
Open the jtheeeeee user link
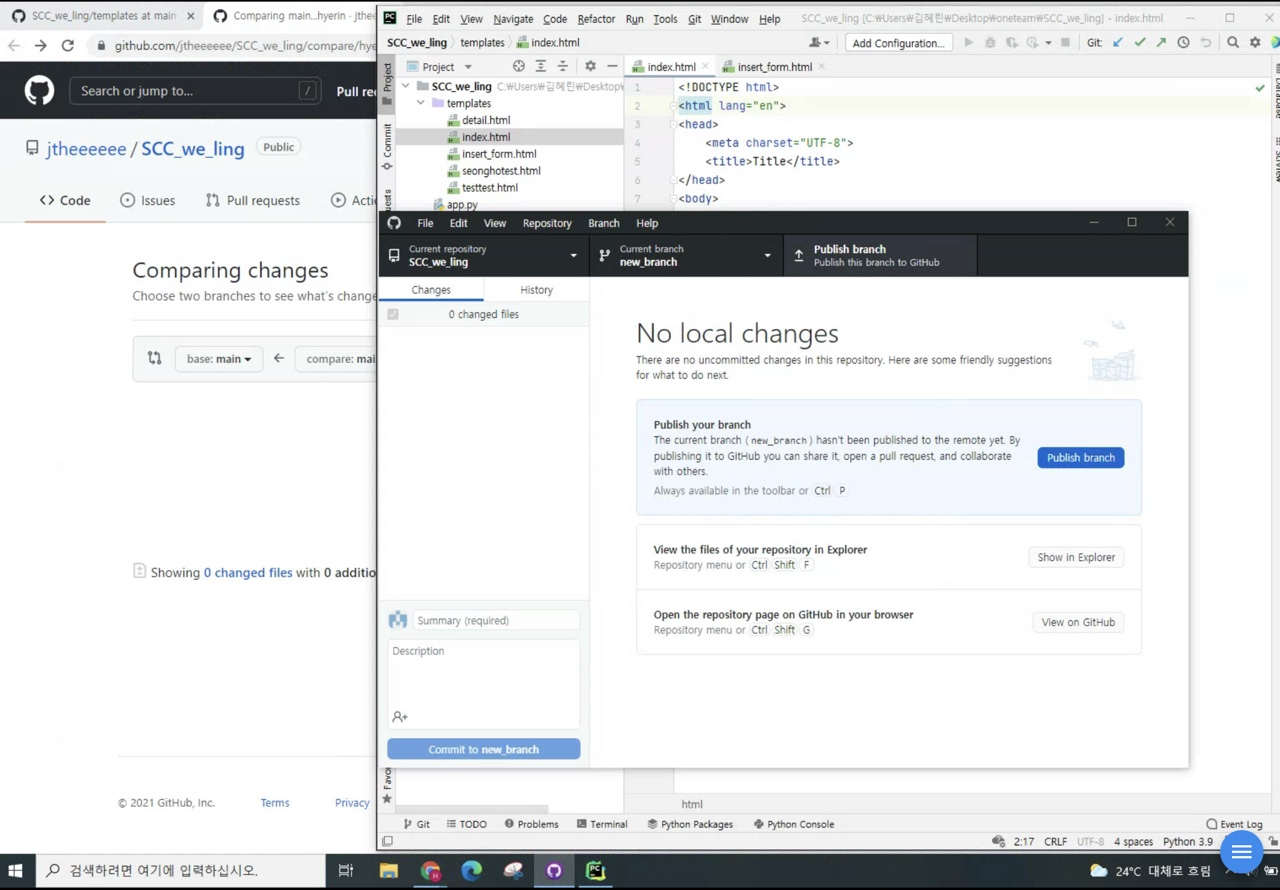[x=86, y=149]
